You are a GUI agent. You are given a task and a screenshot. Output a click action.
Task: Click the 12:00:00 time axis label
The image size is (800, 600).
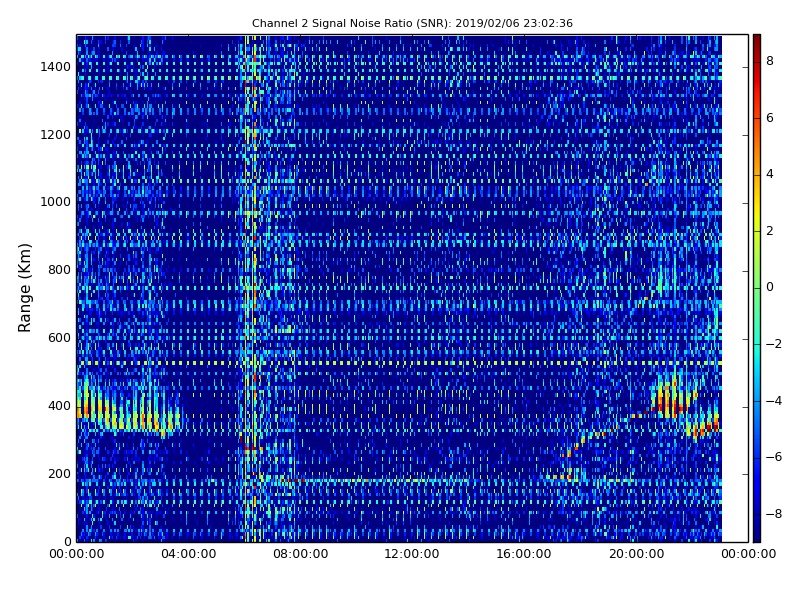(x=412, y=554)
